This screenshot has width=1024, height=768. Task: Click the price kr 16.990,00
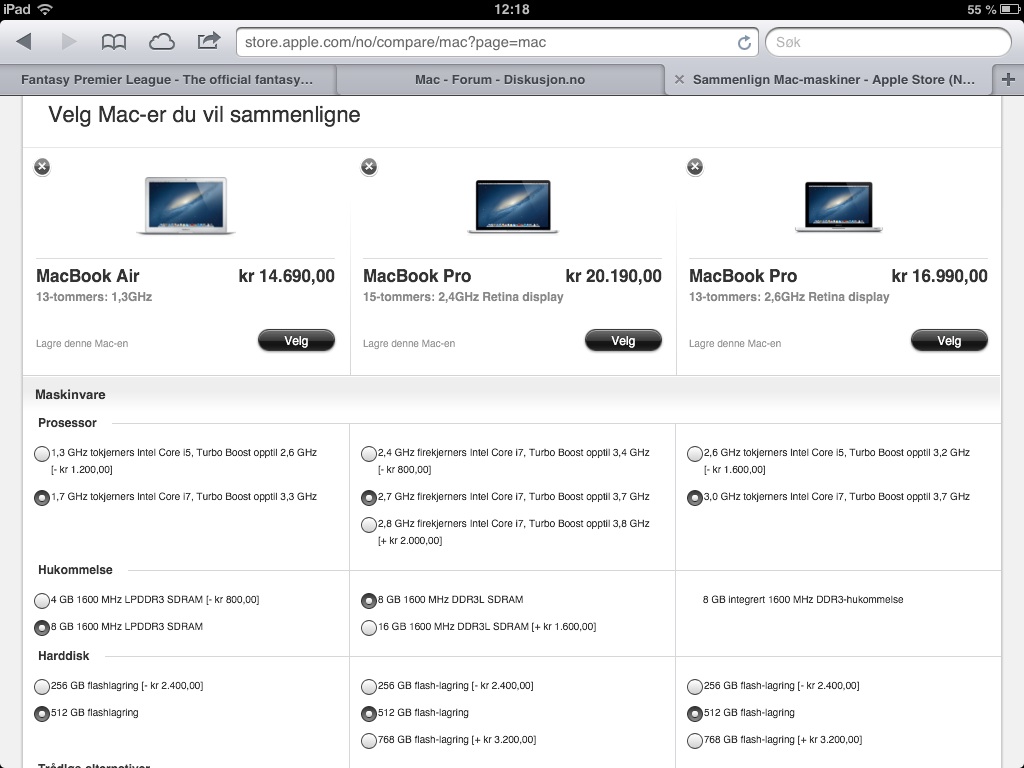click(x=939, y=276)
